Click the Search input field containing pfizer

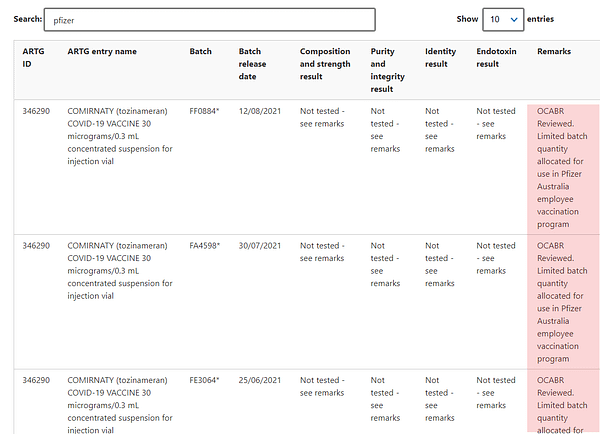coord(210,20)
